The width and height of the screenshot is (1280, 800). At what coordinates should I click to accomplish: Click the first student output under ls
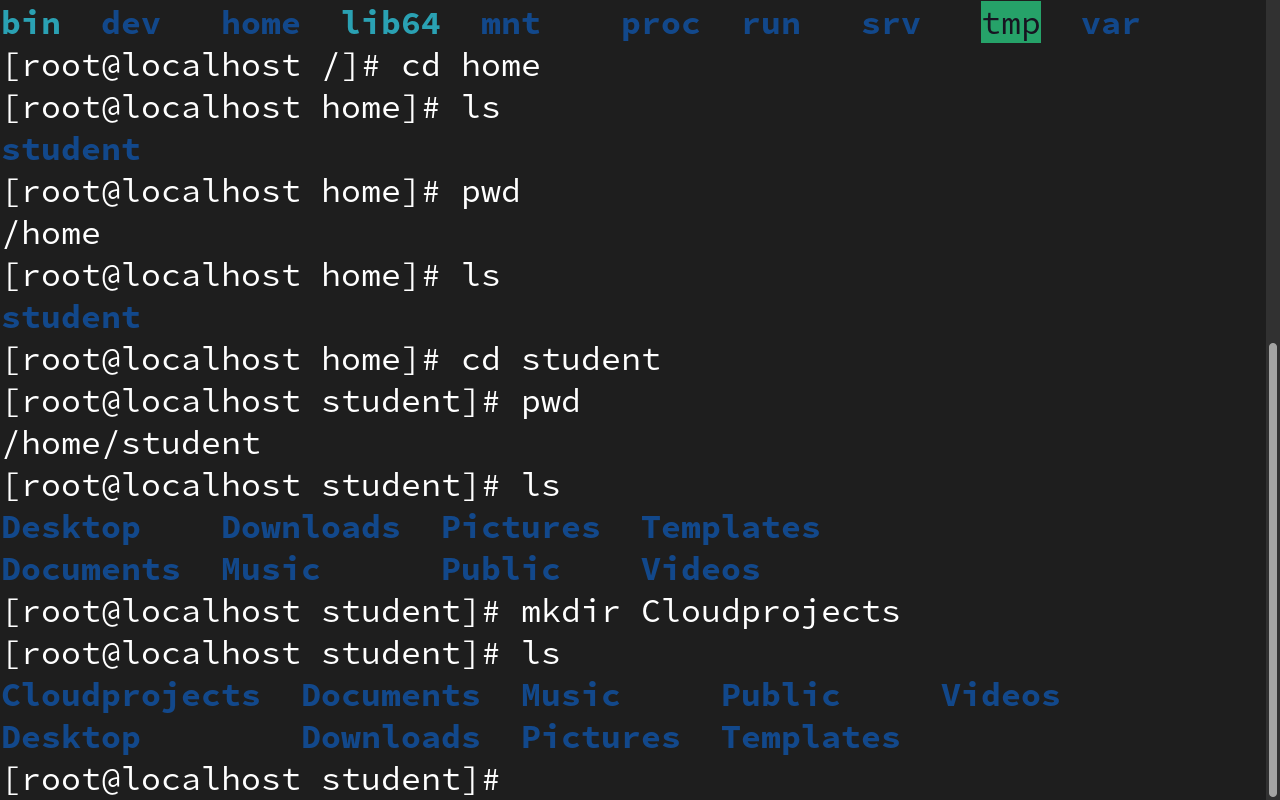[71, 149]
